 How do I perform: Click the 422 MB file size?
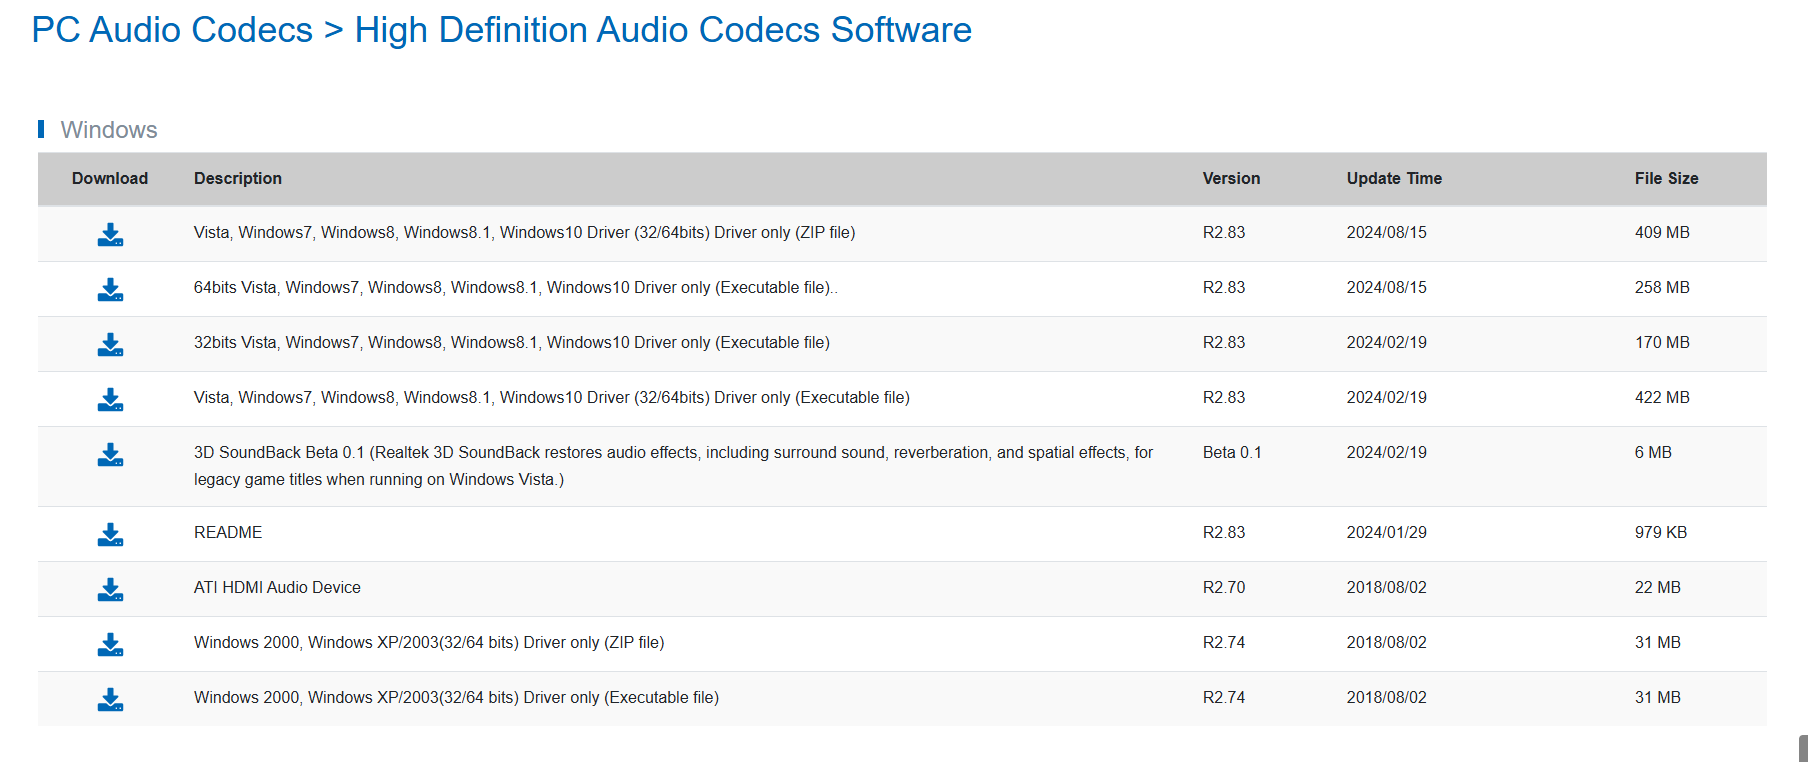1662,397
